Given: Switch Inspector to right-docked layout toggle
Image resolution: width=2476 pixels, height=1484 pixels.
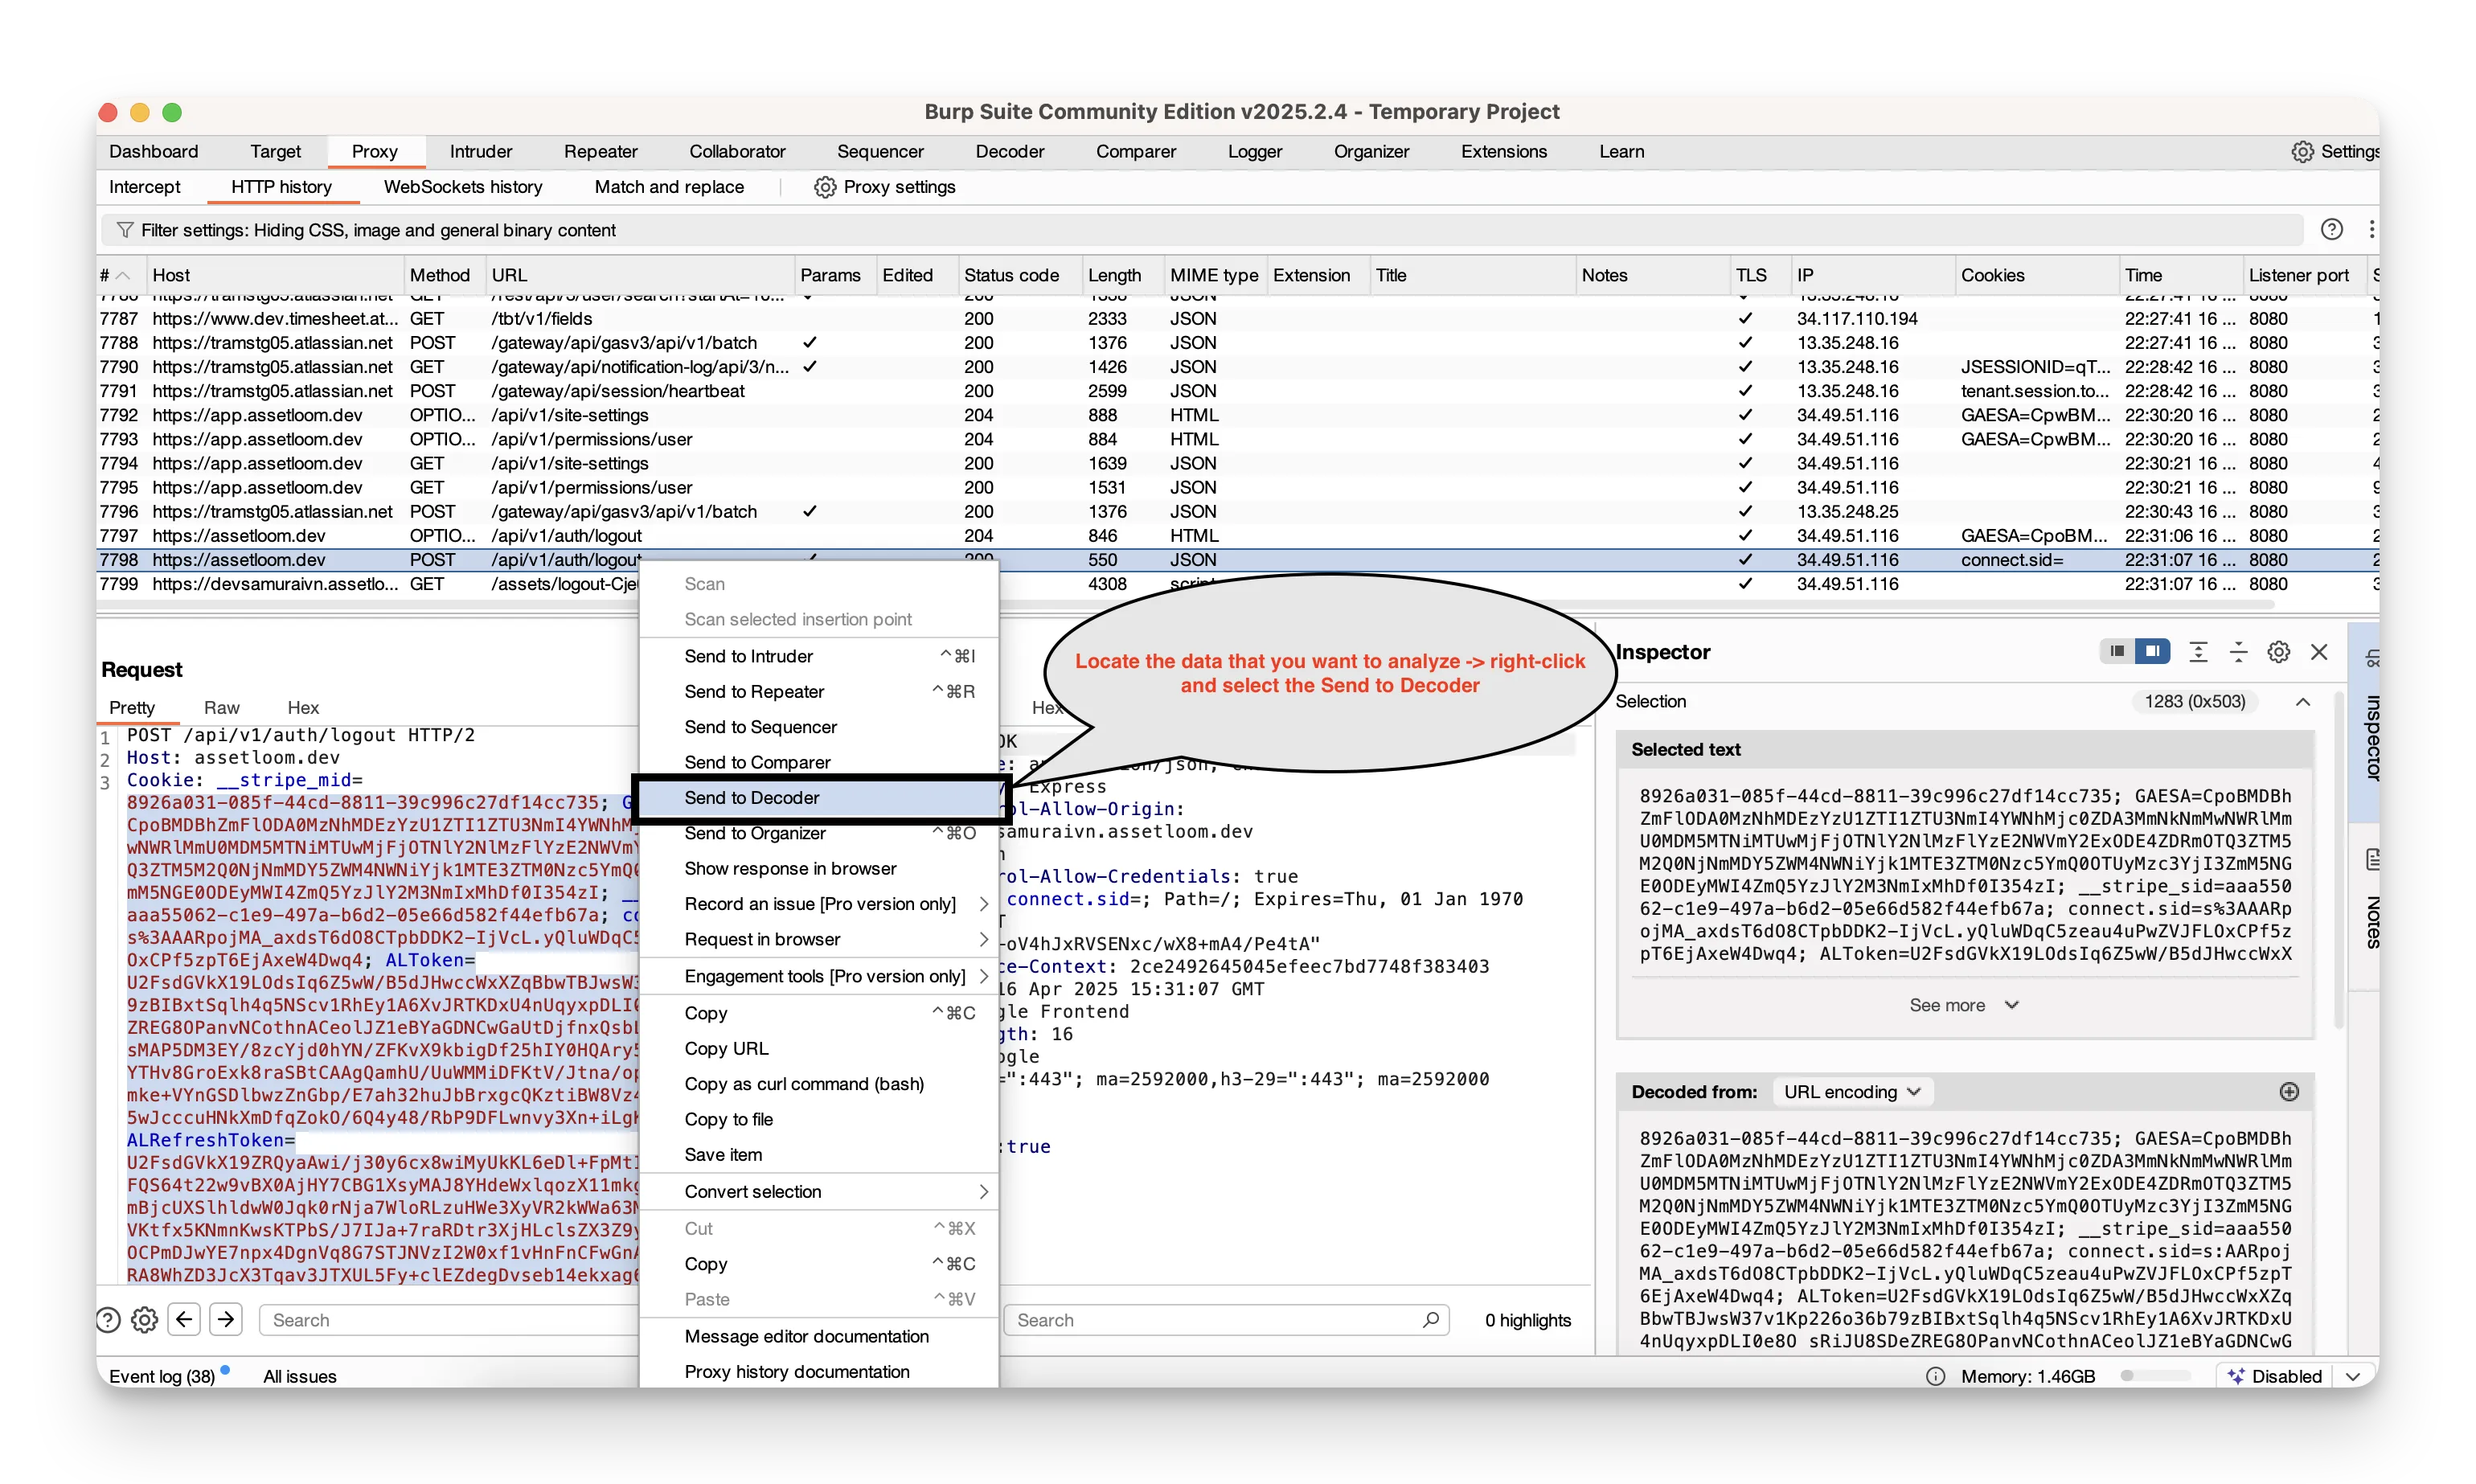Looking at the screenshot, I should click(2152, 652).
